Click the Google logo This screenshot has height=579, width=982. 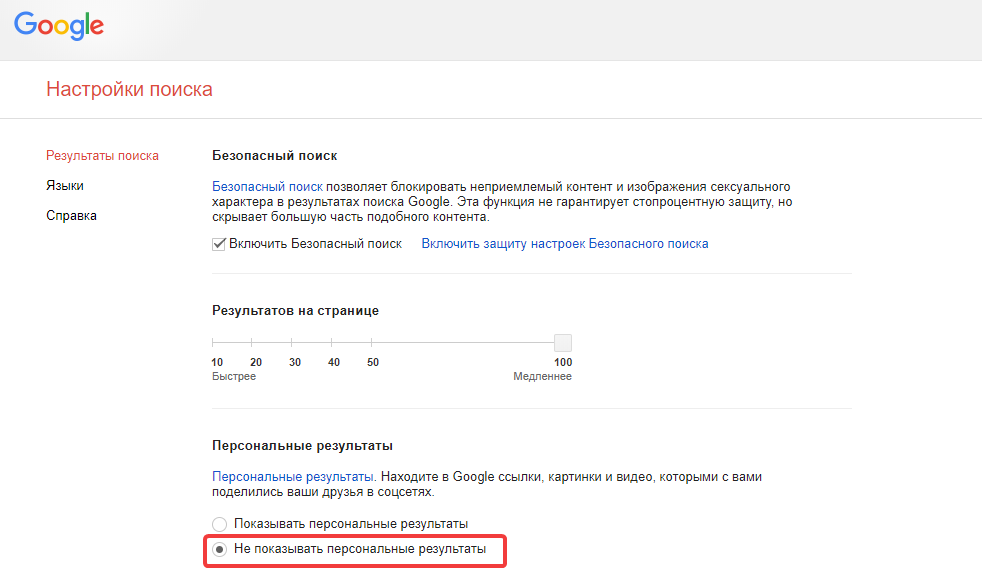click(x=58, y=27)
